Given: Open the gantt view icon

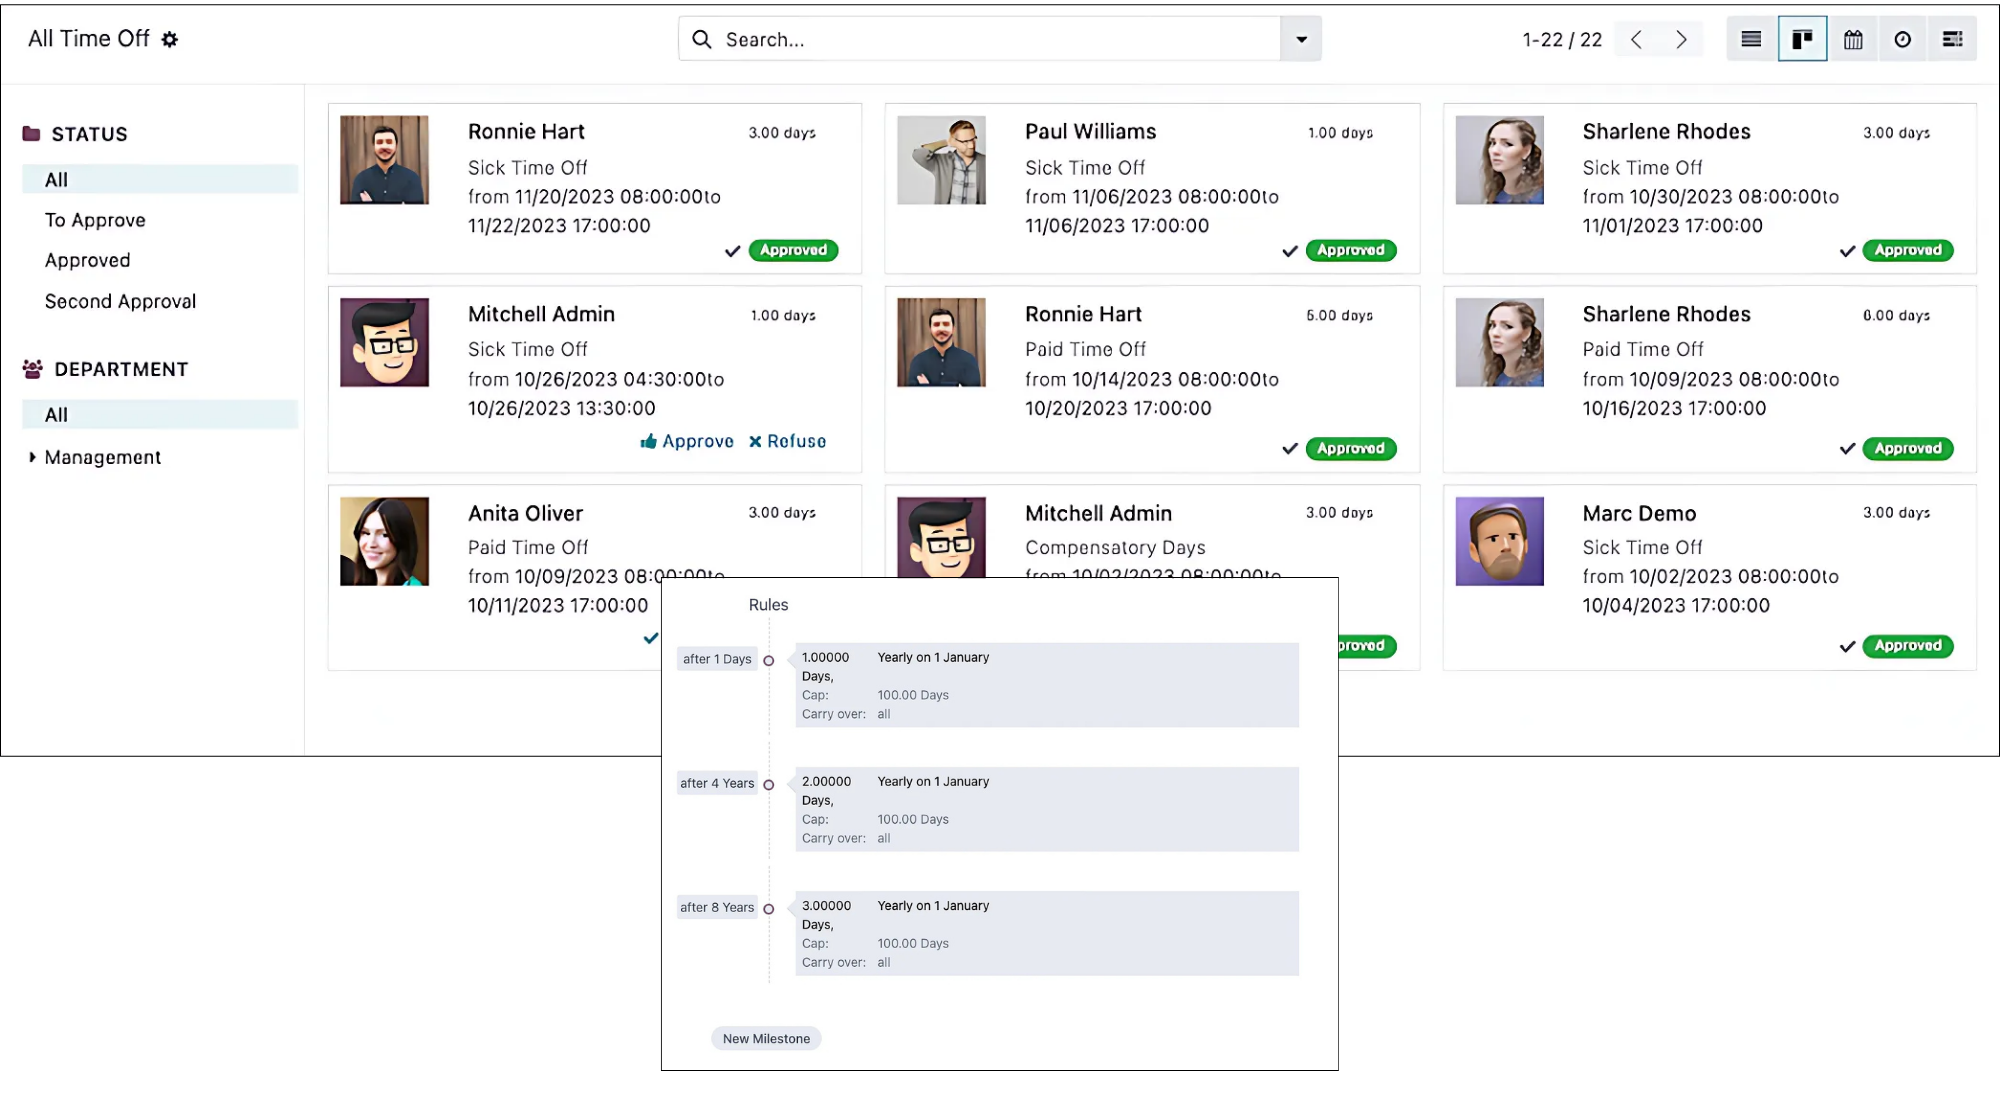Looking at the screenshot, I should tap(1952, 39).
